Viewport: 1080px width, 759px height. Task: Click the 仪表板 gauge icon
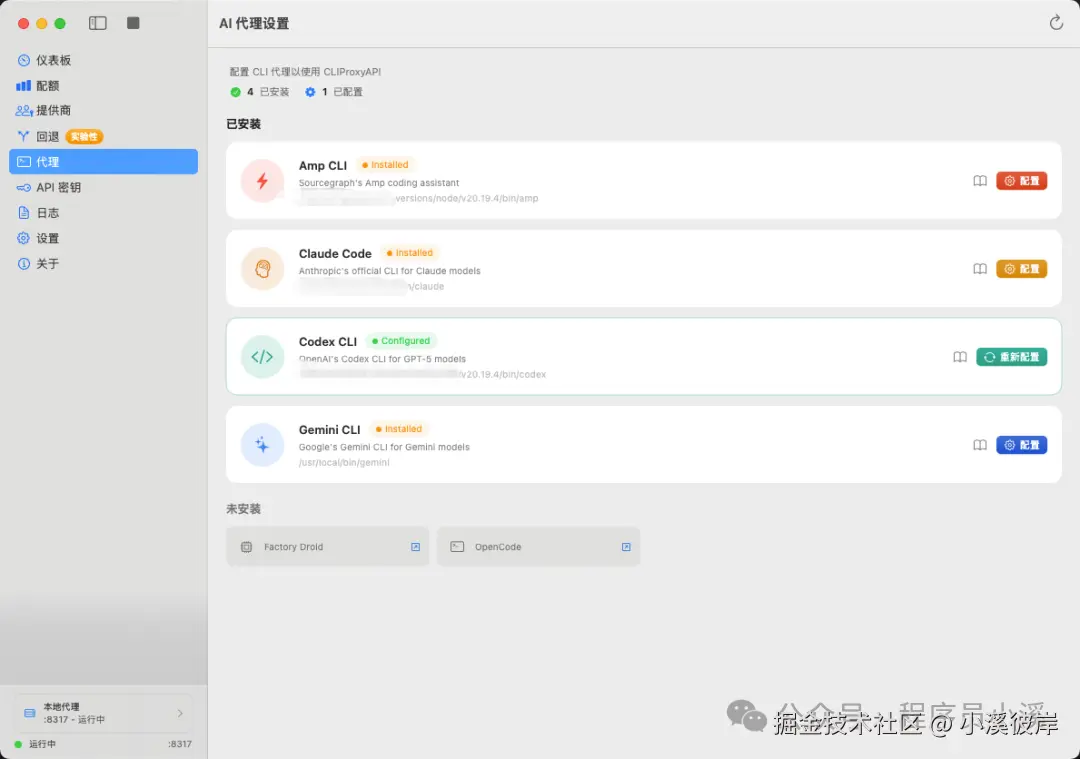tap(23, 60)
